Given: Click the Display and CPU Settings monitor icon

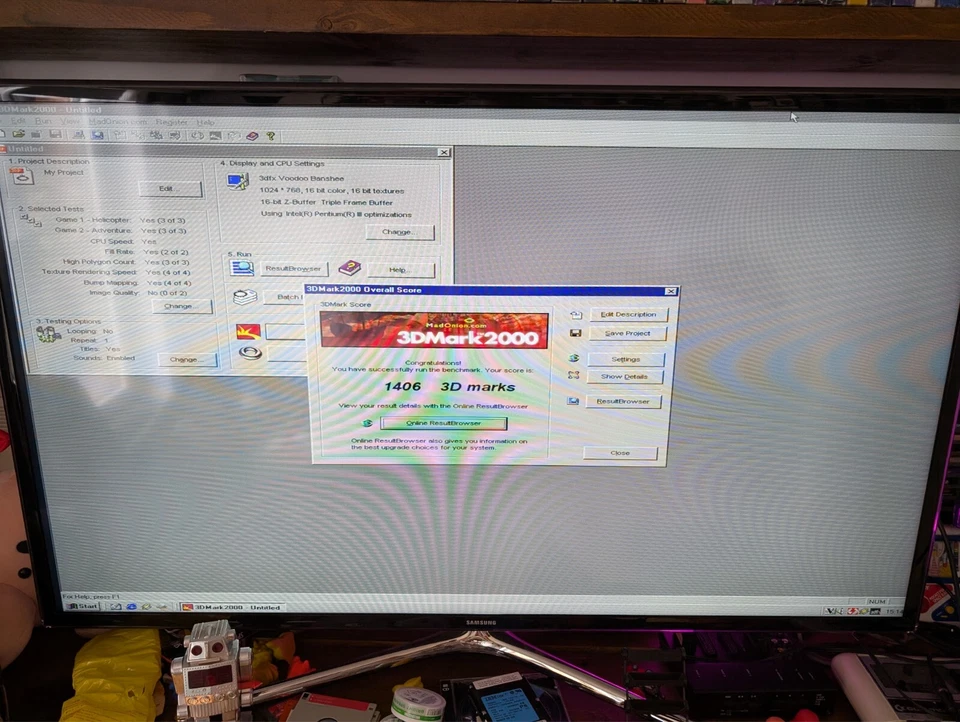Looking at the screenshot, I should pos(237,181).
